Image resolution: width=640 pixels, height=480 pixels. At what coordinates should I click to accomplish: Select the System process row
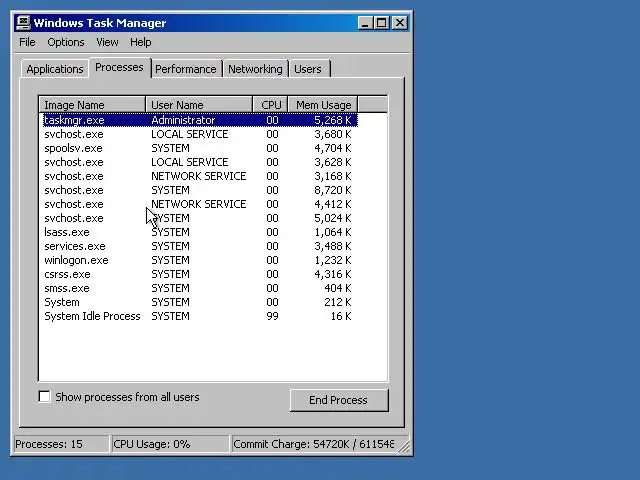(x=200, y=302)
